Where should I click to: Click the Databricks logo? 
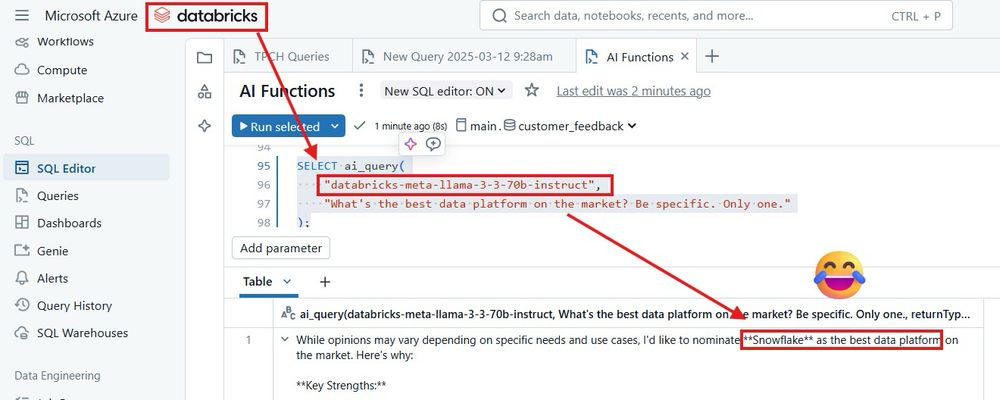(x=206, y=15)
